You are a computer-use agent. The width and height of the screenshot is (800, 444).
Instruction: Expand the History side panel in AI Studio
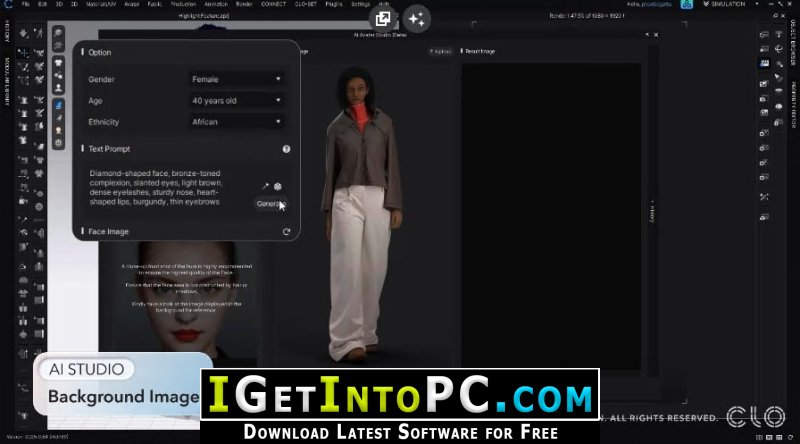652,211
